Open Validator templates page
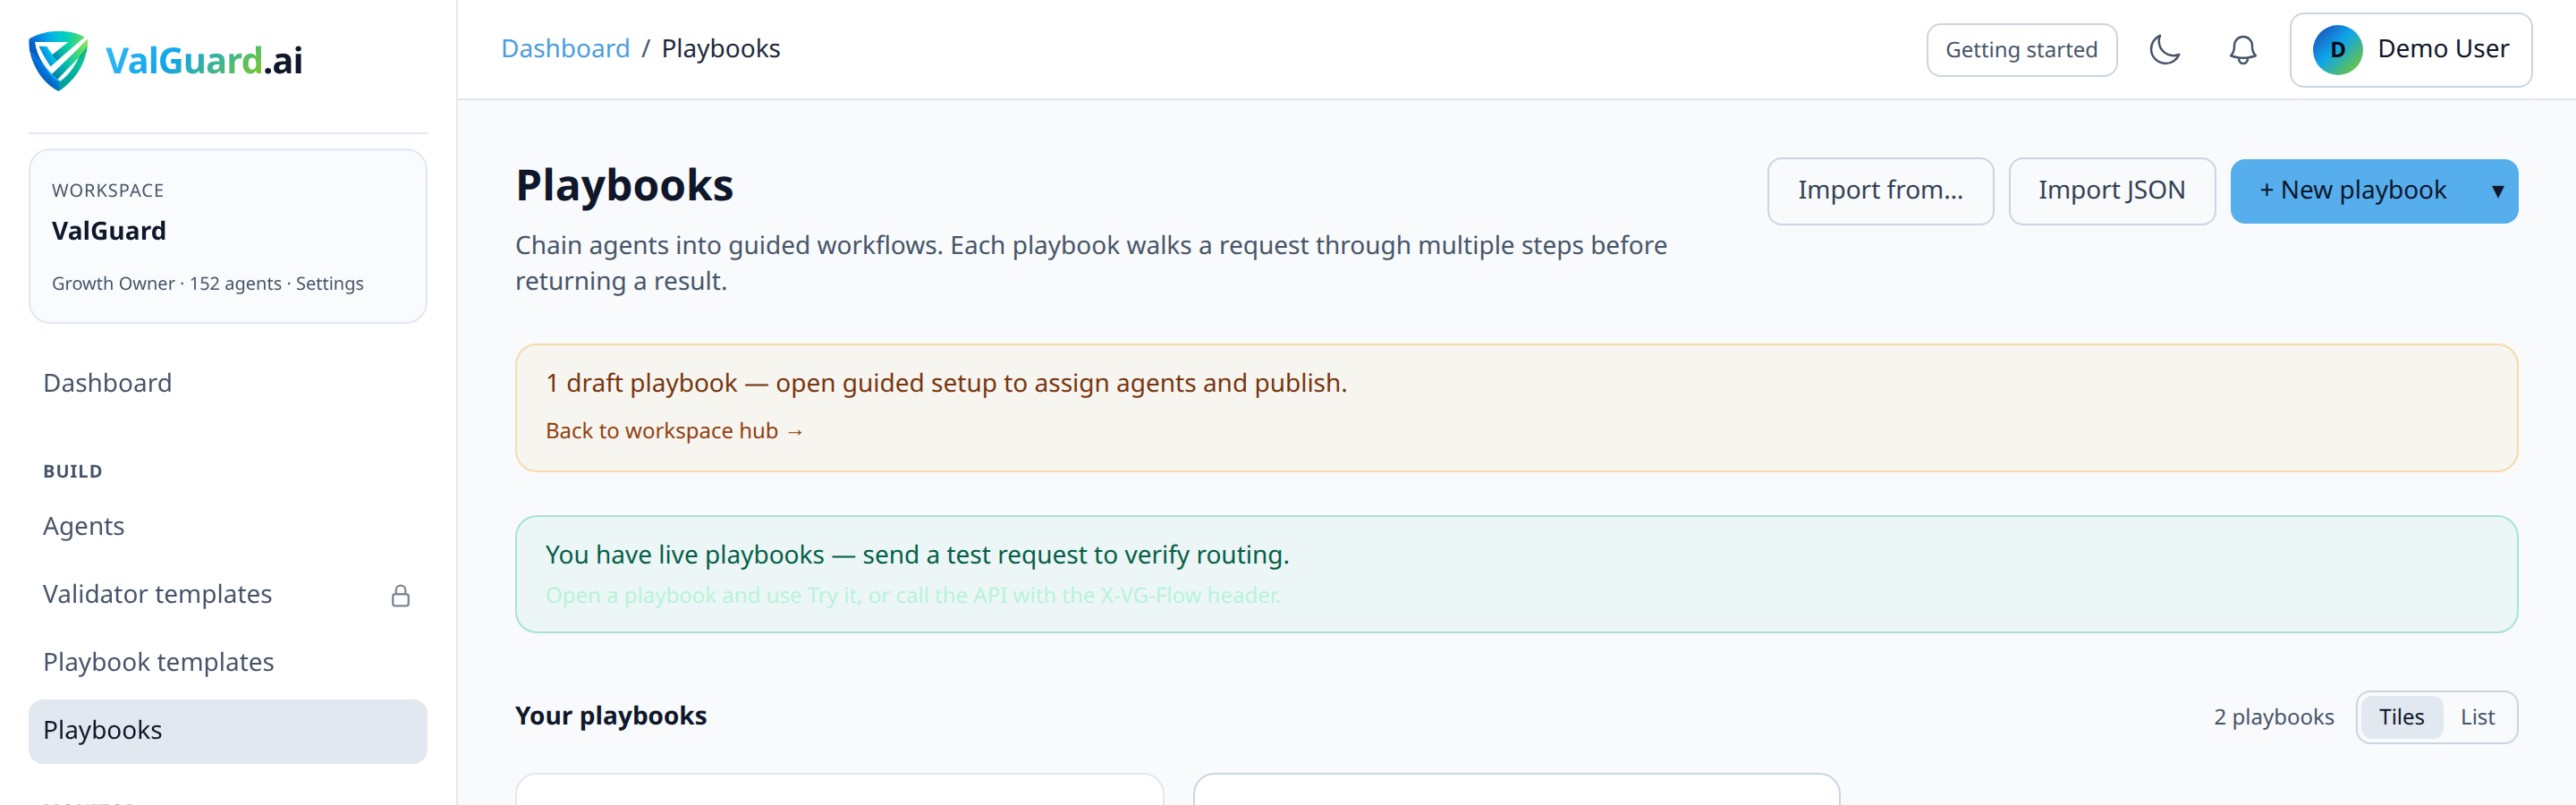Image resolution: width=2576 pixels, height=805 pixels. coord(227,594)
